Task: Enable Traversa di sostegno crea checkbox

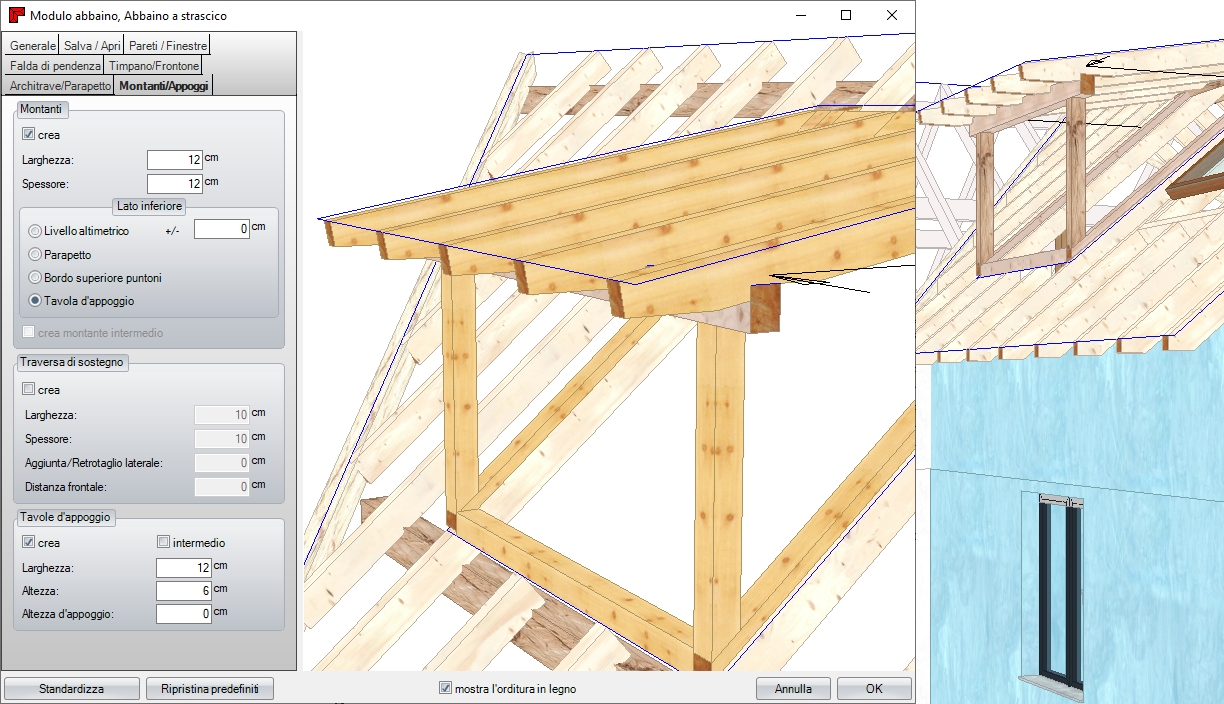Action: click(x=28, y=390)
